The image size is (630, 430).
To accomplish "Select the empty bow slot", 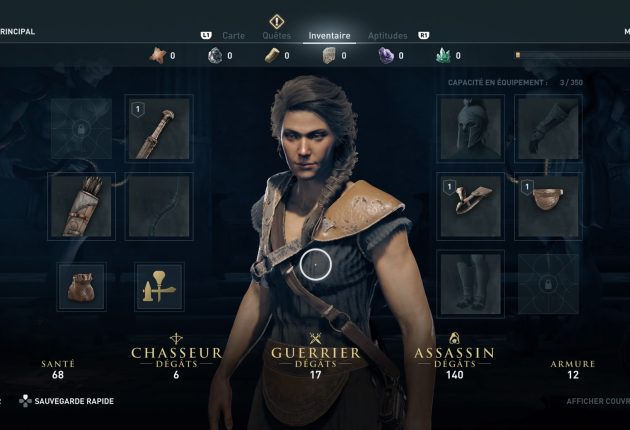I will pyautogui.click(x=159, y=207).
